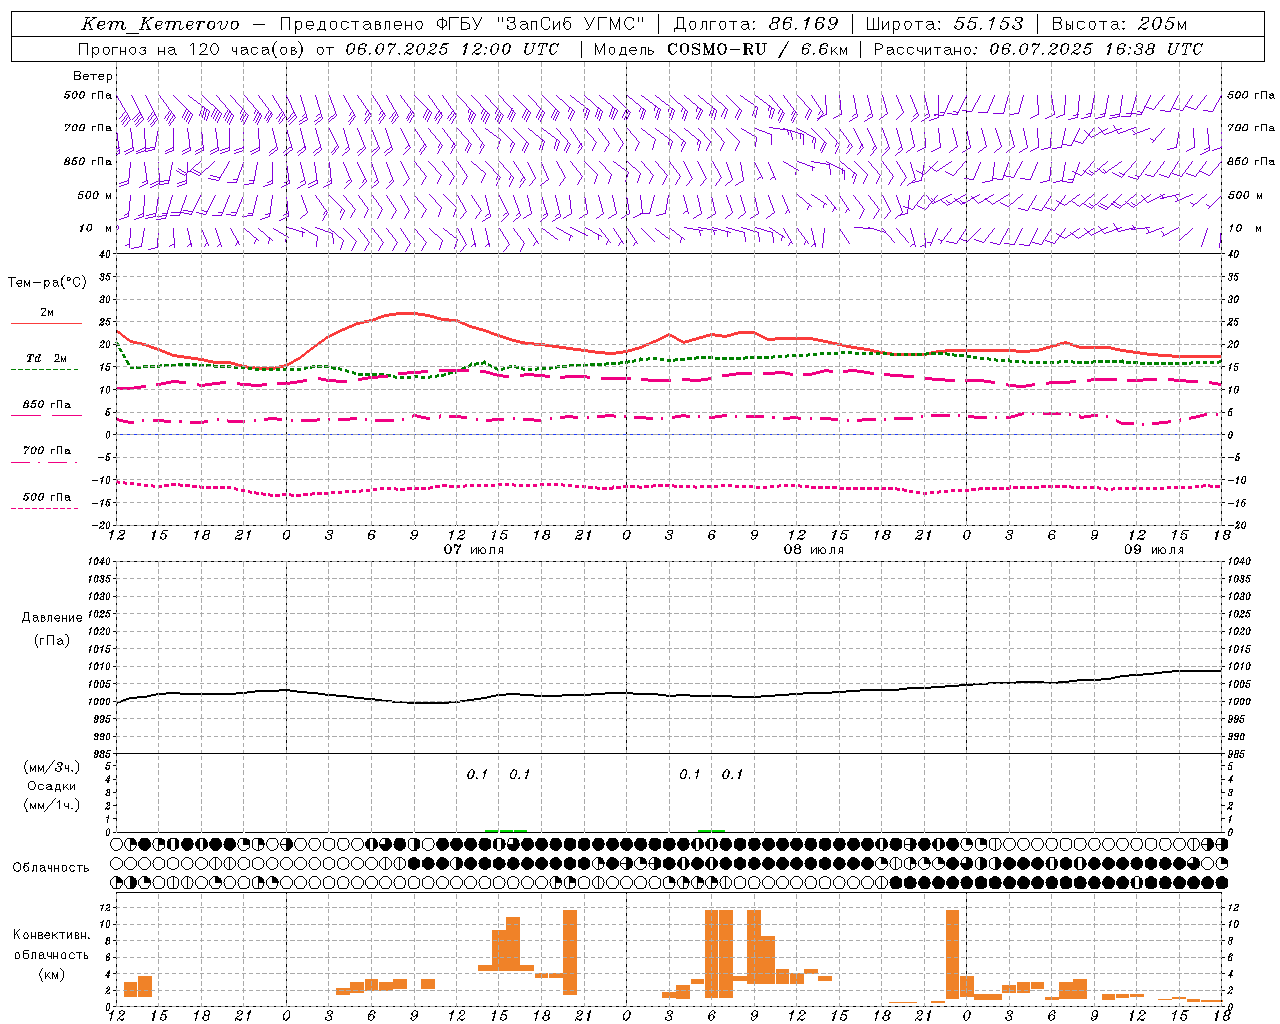1280x1024 pixels.
Task: Click the 07 июля date label
Action: click(x=474, y=550)
